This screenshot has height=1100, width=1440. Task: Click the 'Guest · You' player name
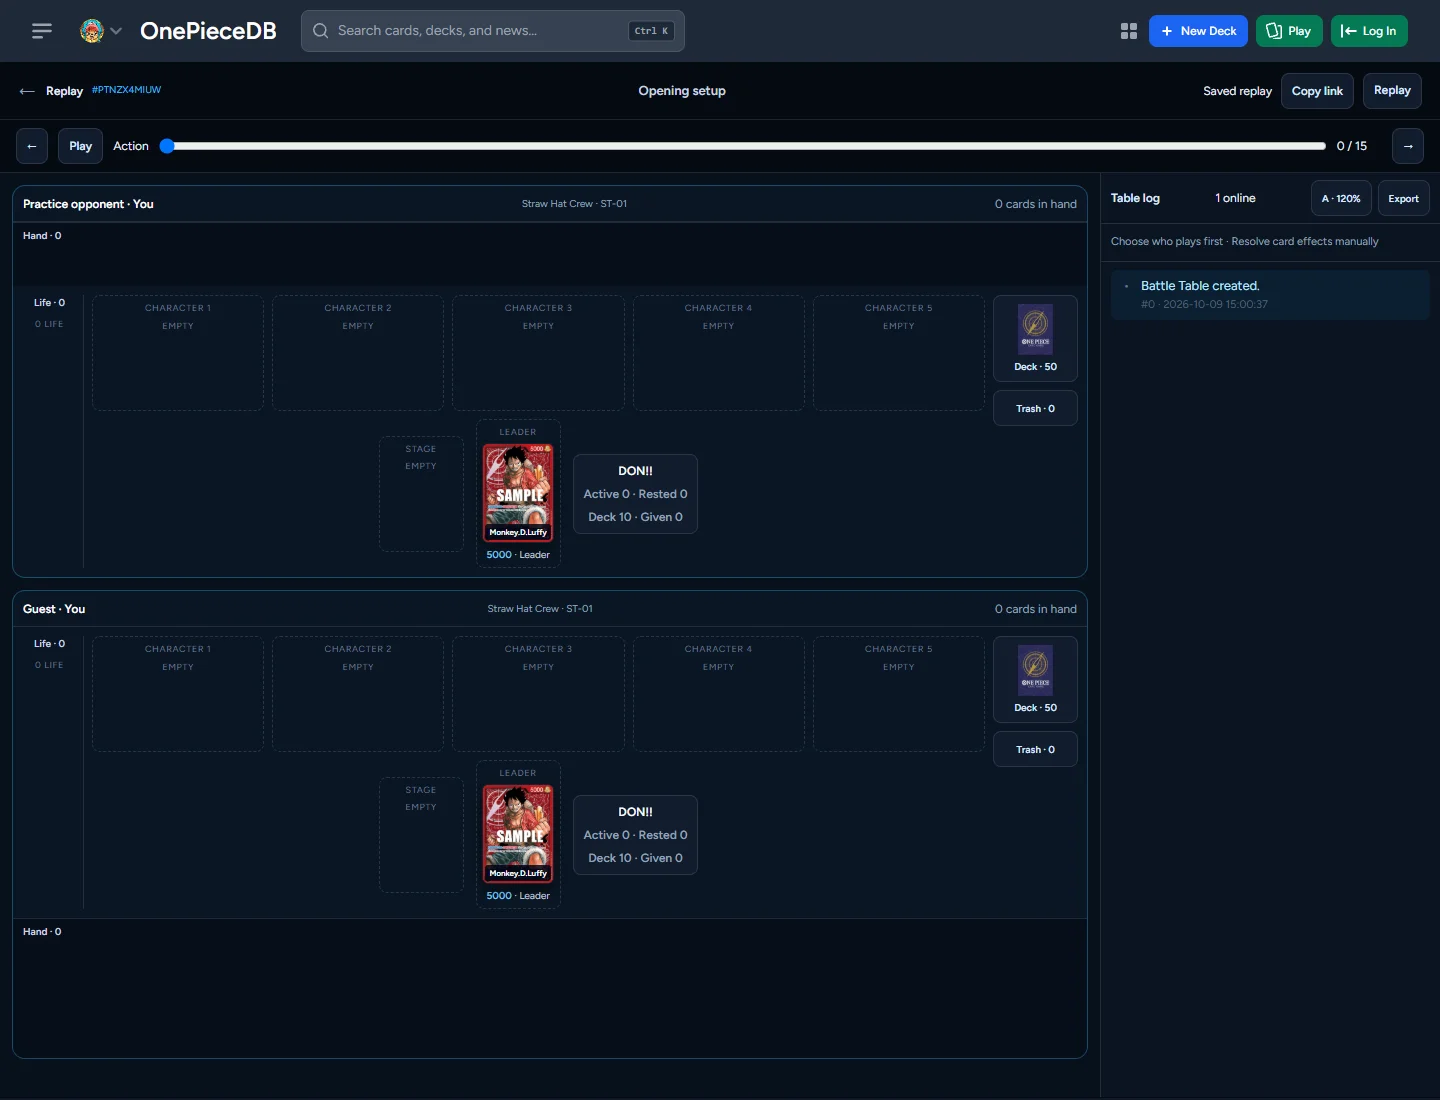pyautogui.click(x=54, y=609)
